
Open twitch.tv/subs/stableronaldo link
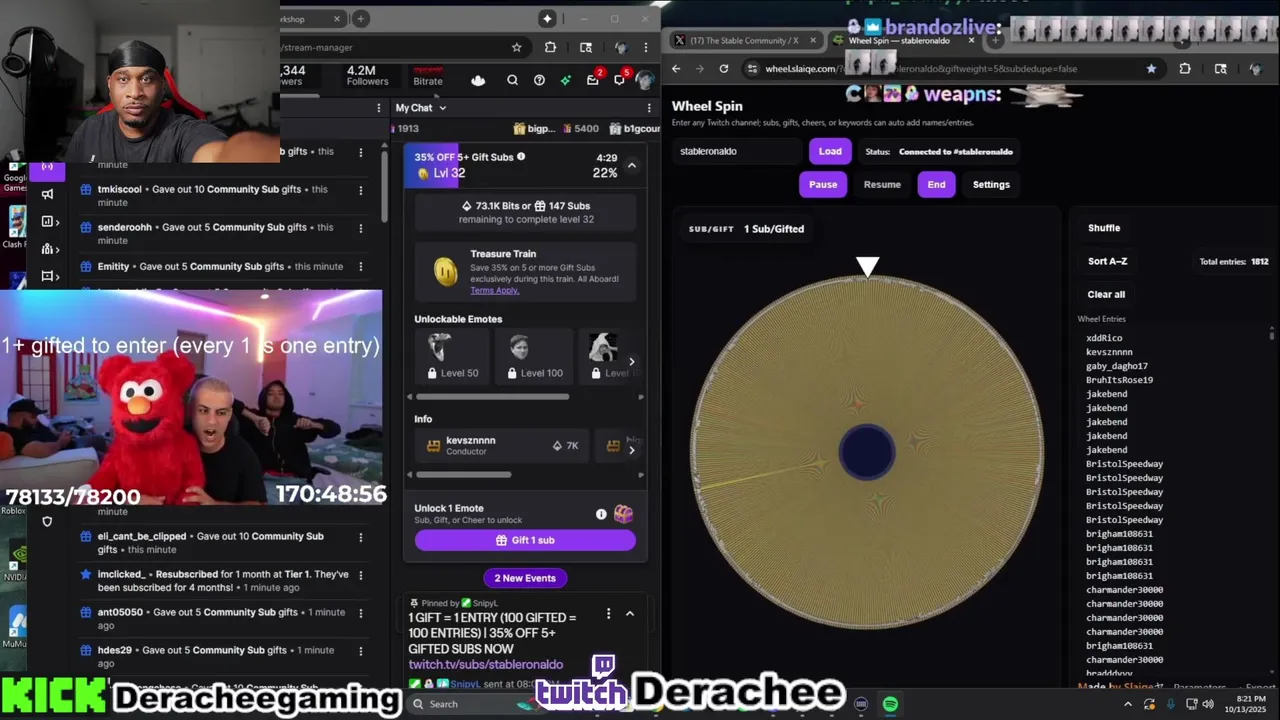click(x=486, y=664)
